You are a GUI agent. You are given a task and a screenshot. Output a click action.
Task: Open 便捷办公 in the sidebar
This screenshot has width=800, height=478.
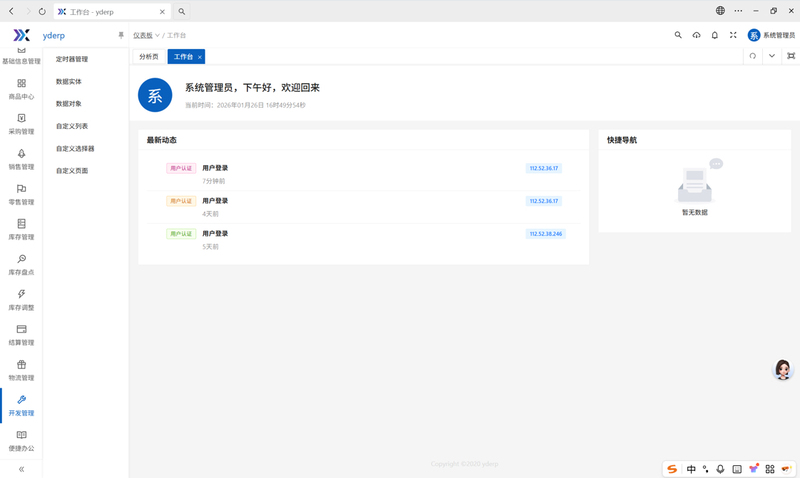(x=21, y=441)
